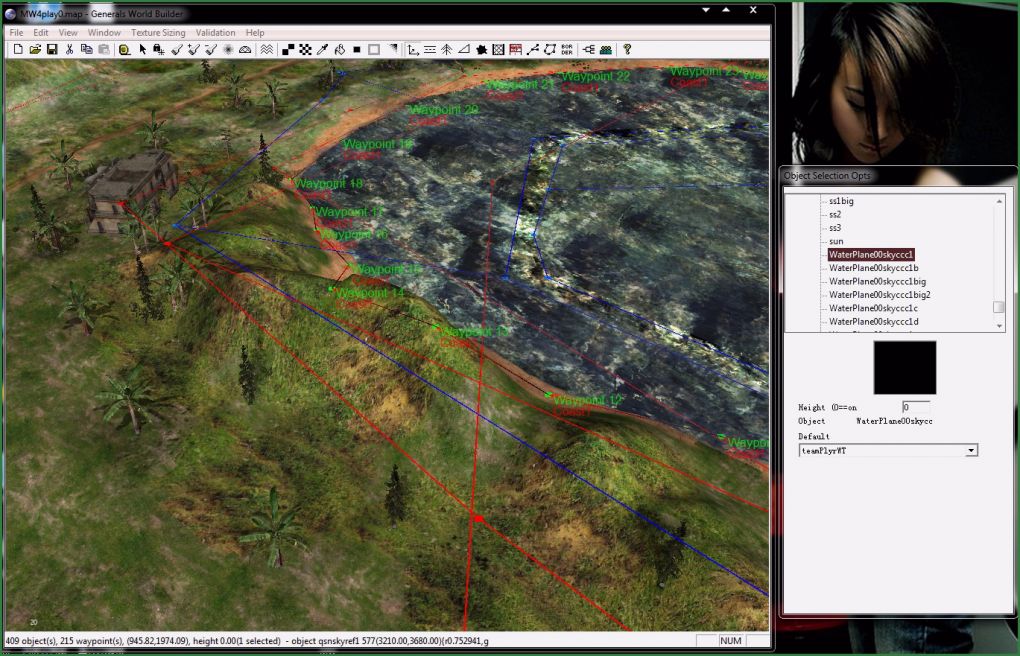This screenshot has width=1020, height=656.
Task: Open the File menu
Action: click(x=16, y=33)
